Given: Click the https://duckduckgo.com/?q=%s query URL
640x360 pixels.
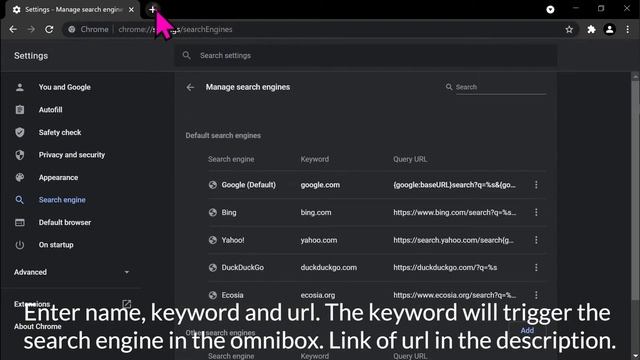Looking at the screenshot, I should click(445, 267).
